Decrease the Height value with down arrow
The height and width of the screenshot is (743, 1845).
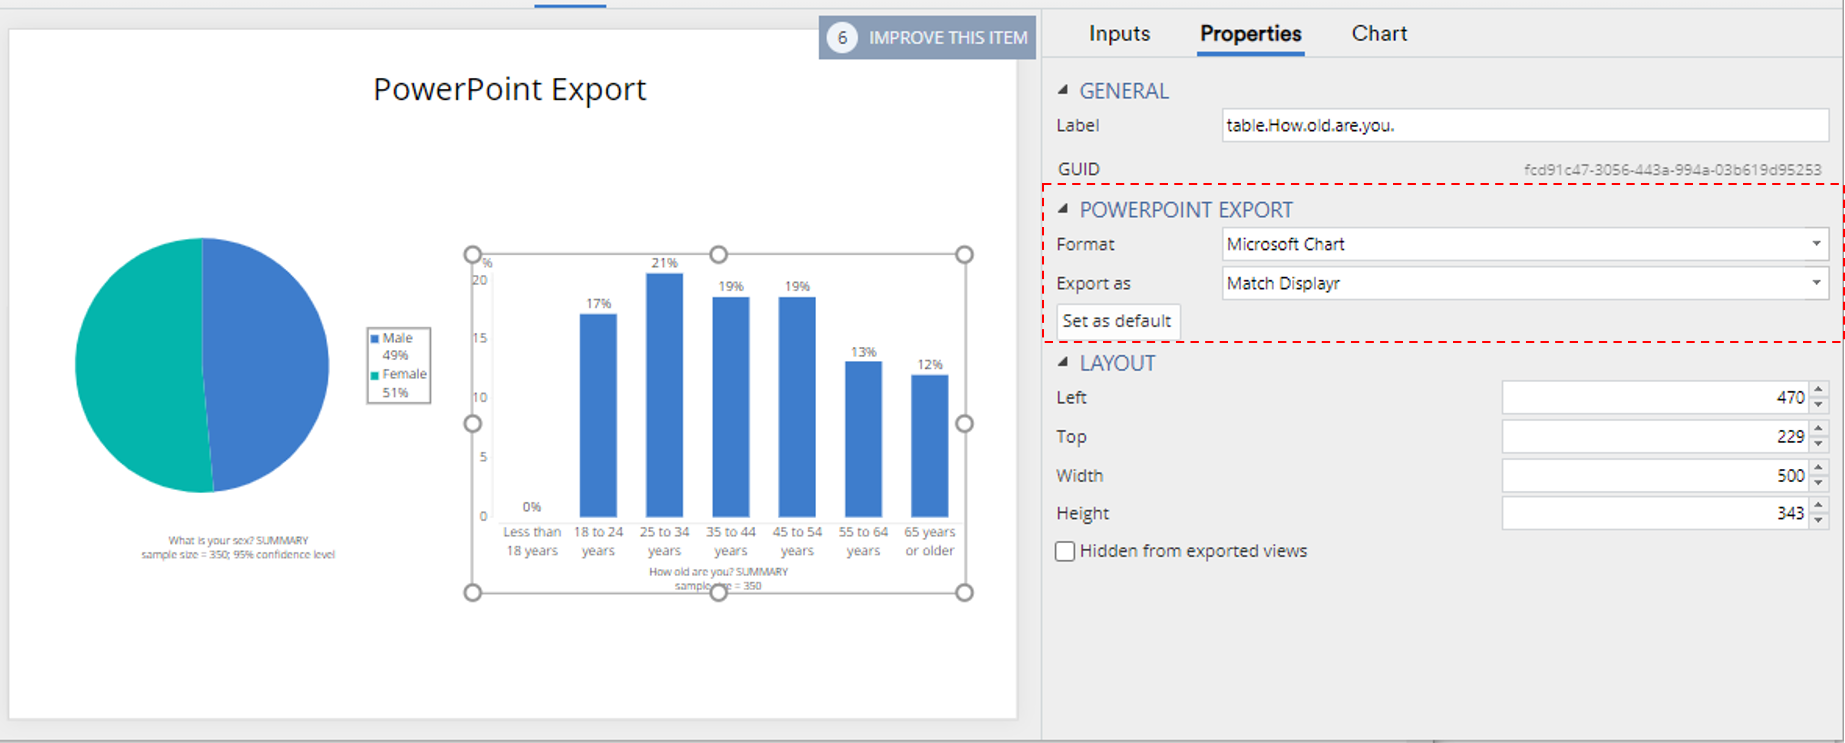coord(1819,521)
